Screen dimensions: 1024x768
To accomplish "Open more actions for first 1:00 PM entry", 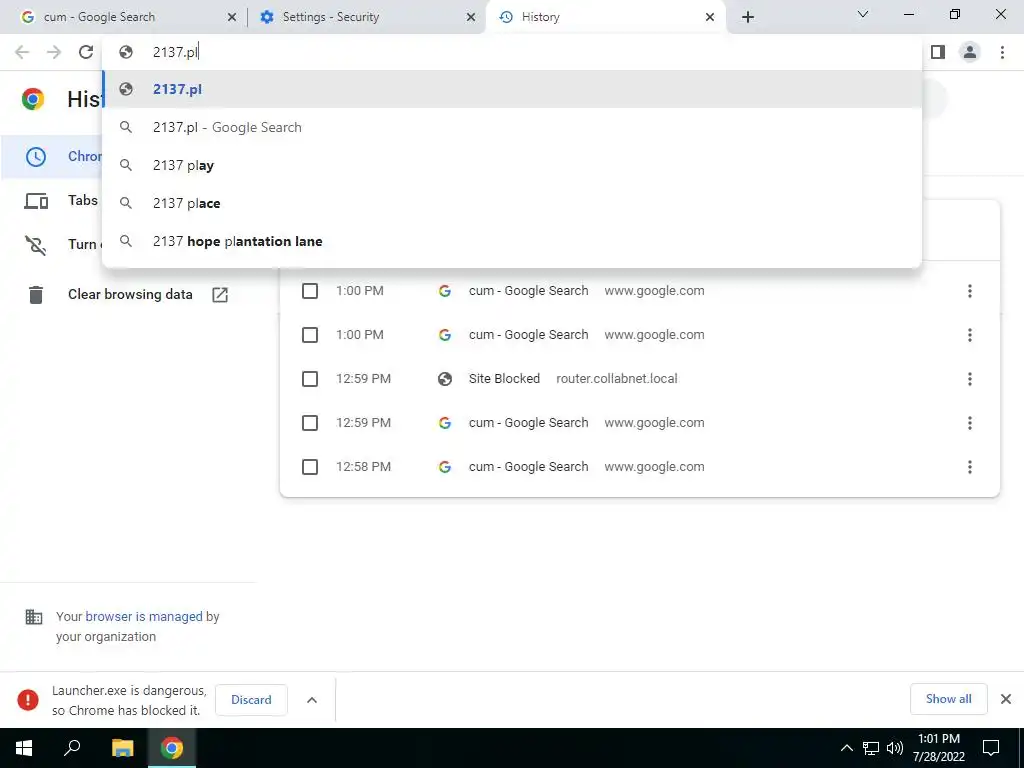I will [970, 291].
